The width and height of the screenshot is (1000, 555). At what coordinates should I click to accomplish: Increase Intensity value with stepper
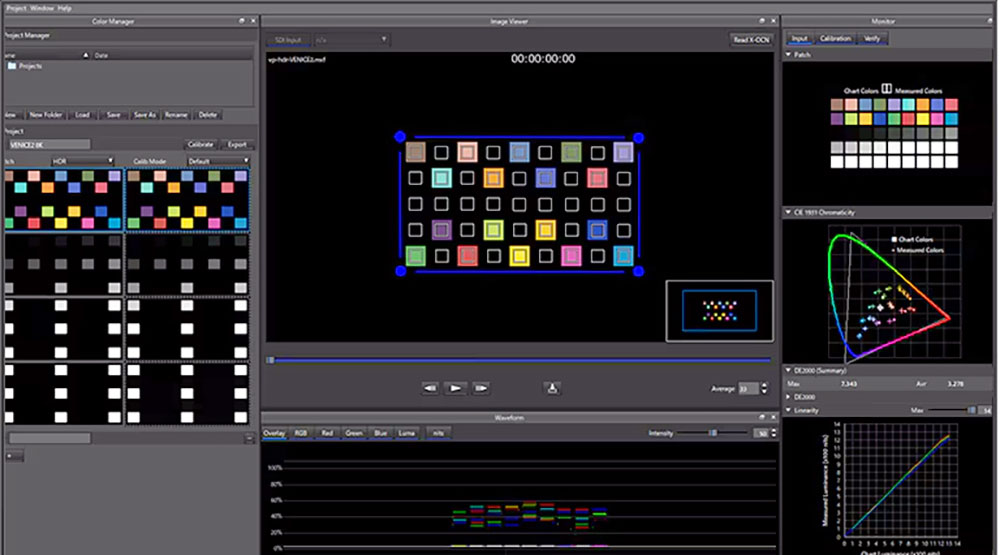[774, 431]
